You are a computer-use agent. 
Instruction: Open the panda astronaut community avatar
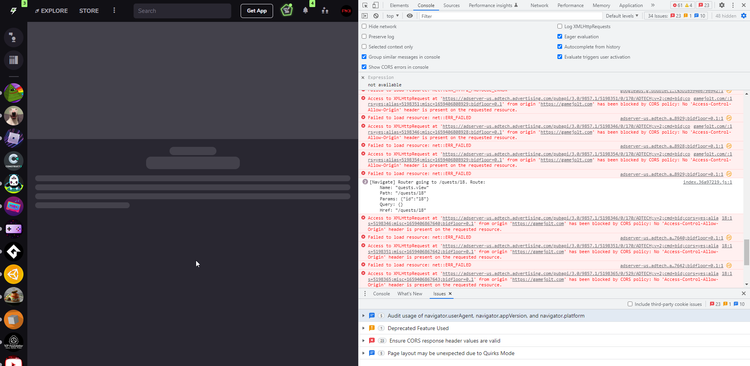(x=14, y=184)
